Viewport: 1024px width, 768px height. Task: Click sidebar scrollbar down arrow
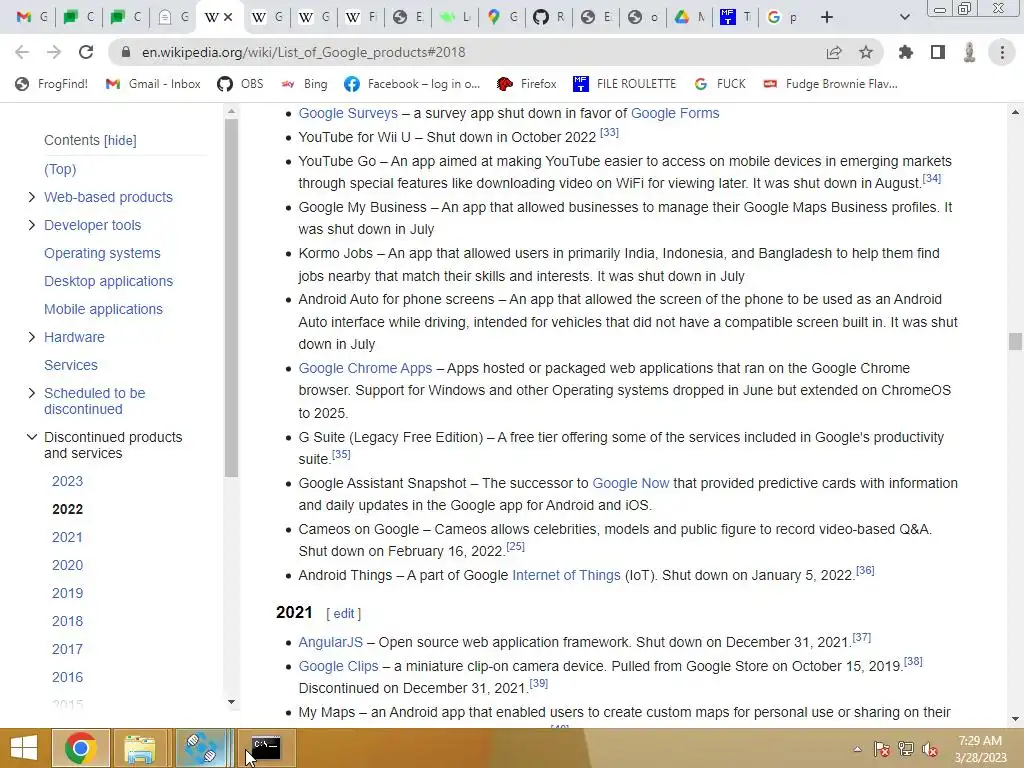231,702
